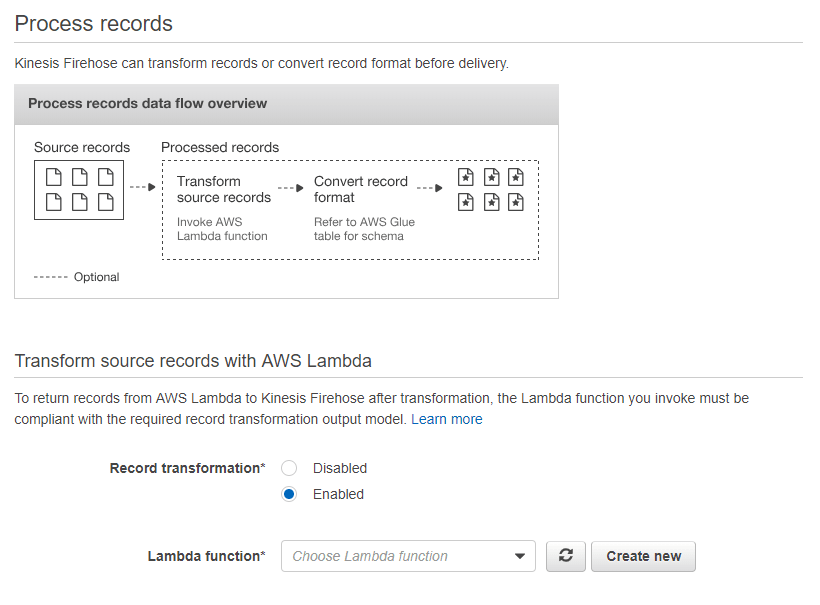This screenshot has width=820, height=605.
Task: Click the dropdown arrow of Lambda function
Action: [519, 556]
